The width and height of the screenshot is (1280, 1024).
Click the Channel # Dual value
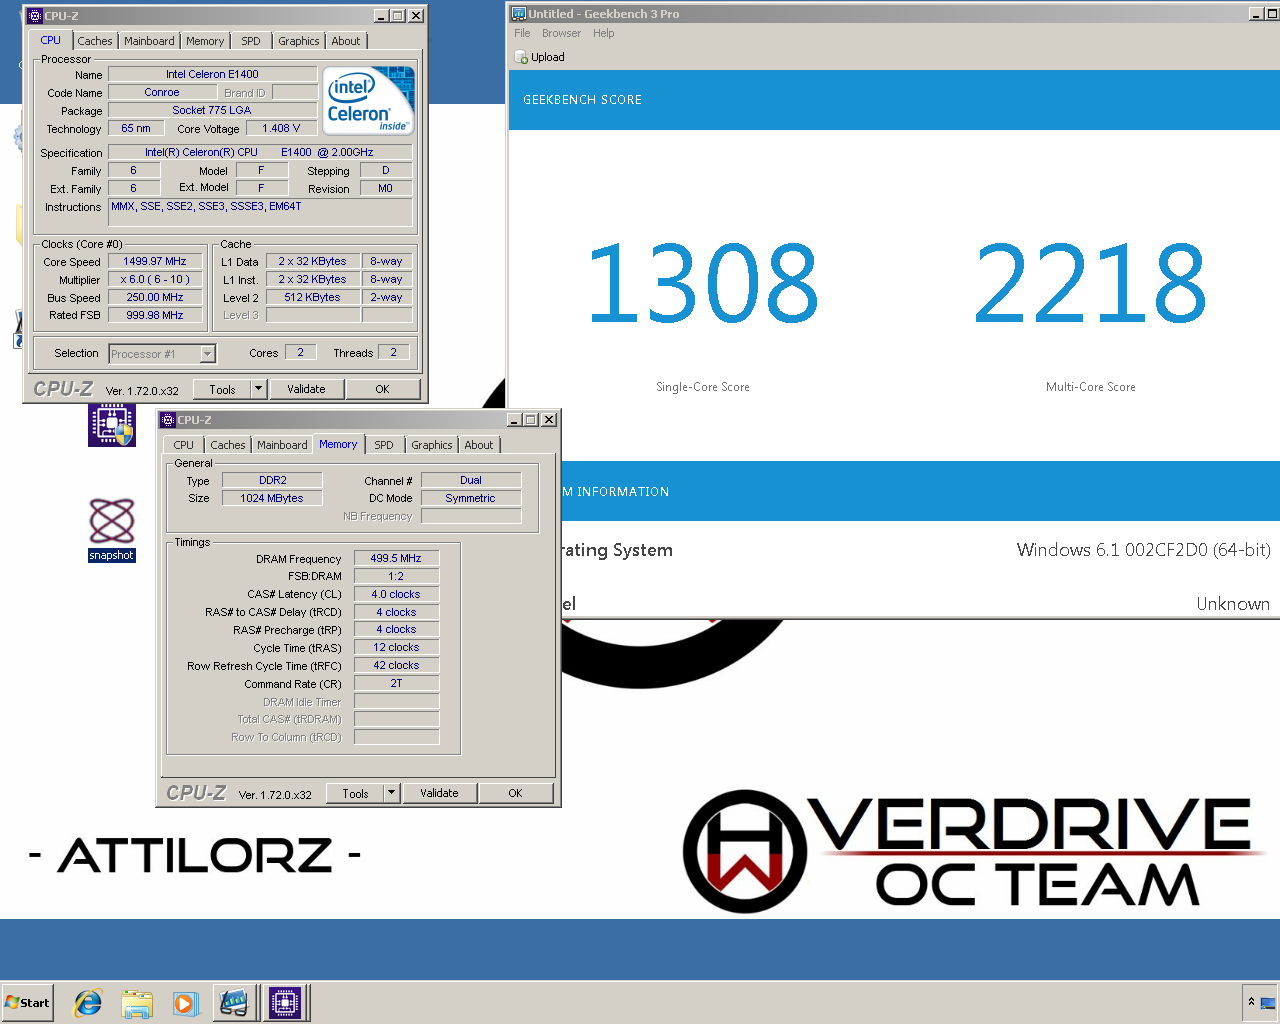(x=470, y=480)
